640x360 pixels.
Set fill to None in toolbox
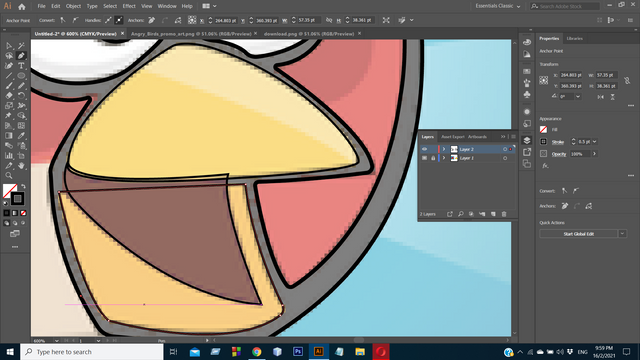pyautogui.click(x=23, y=213)
